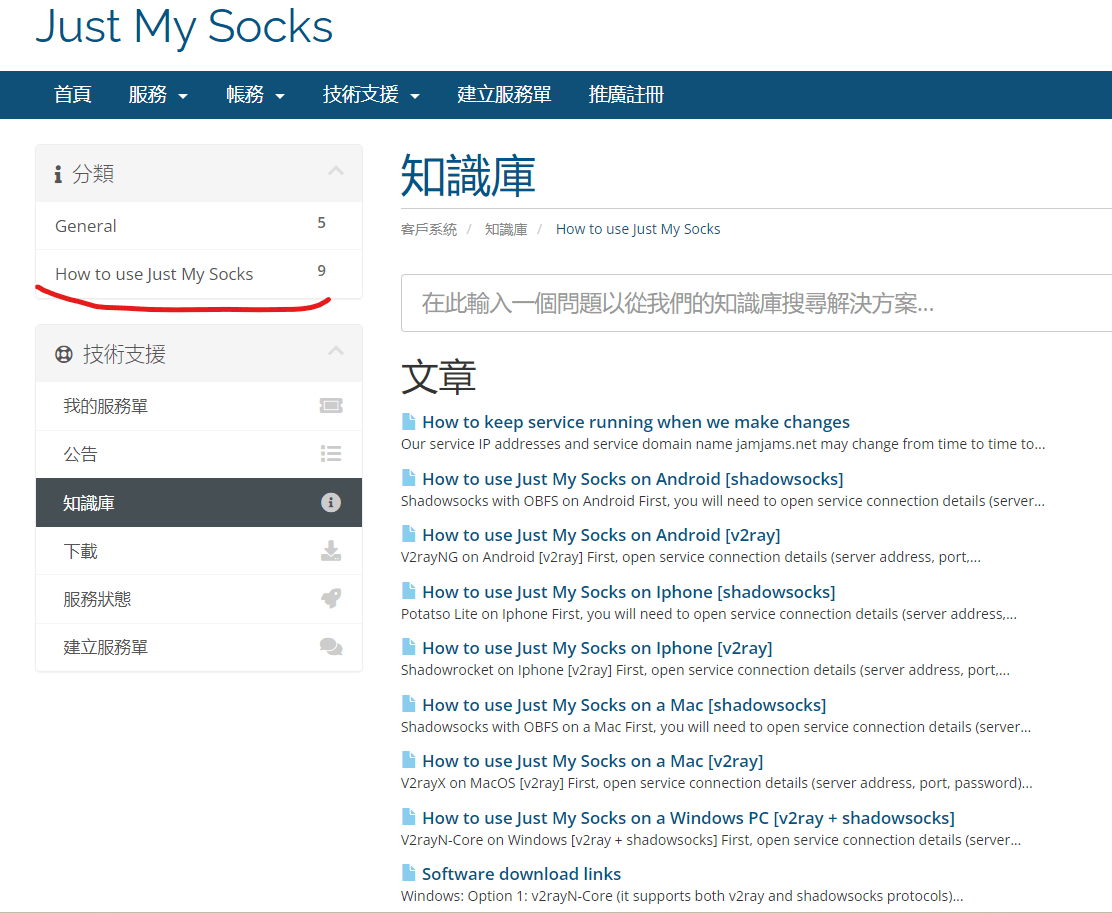Screen dimensions: 1112x913
Task: Click the chat bubbles icon beside 建立服務單
Action: point(330,647)
